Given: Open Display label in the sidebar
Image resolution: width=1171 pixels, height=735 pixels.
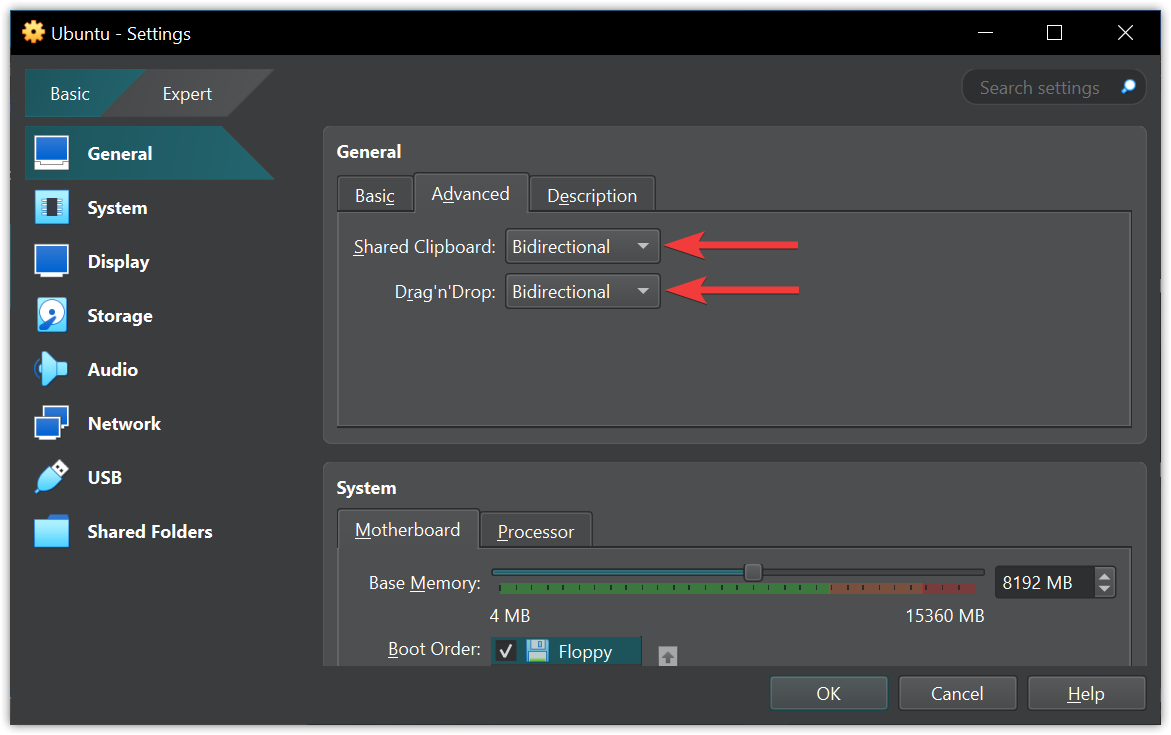Looking at the screenshot, I should click(x=119, y=261).
